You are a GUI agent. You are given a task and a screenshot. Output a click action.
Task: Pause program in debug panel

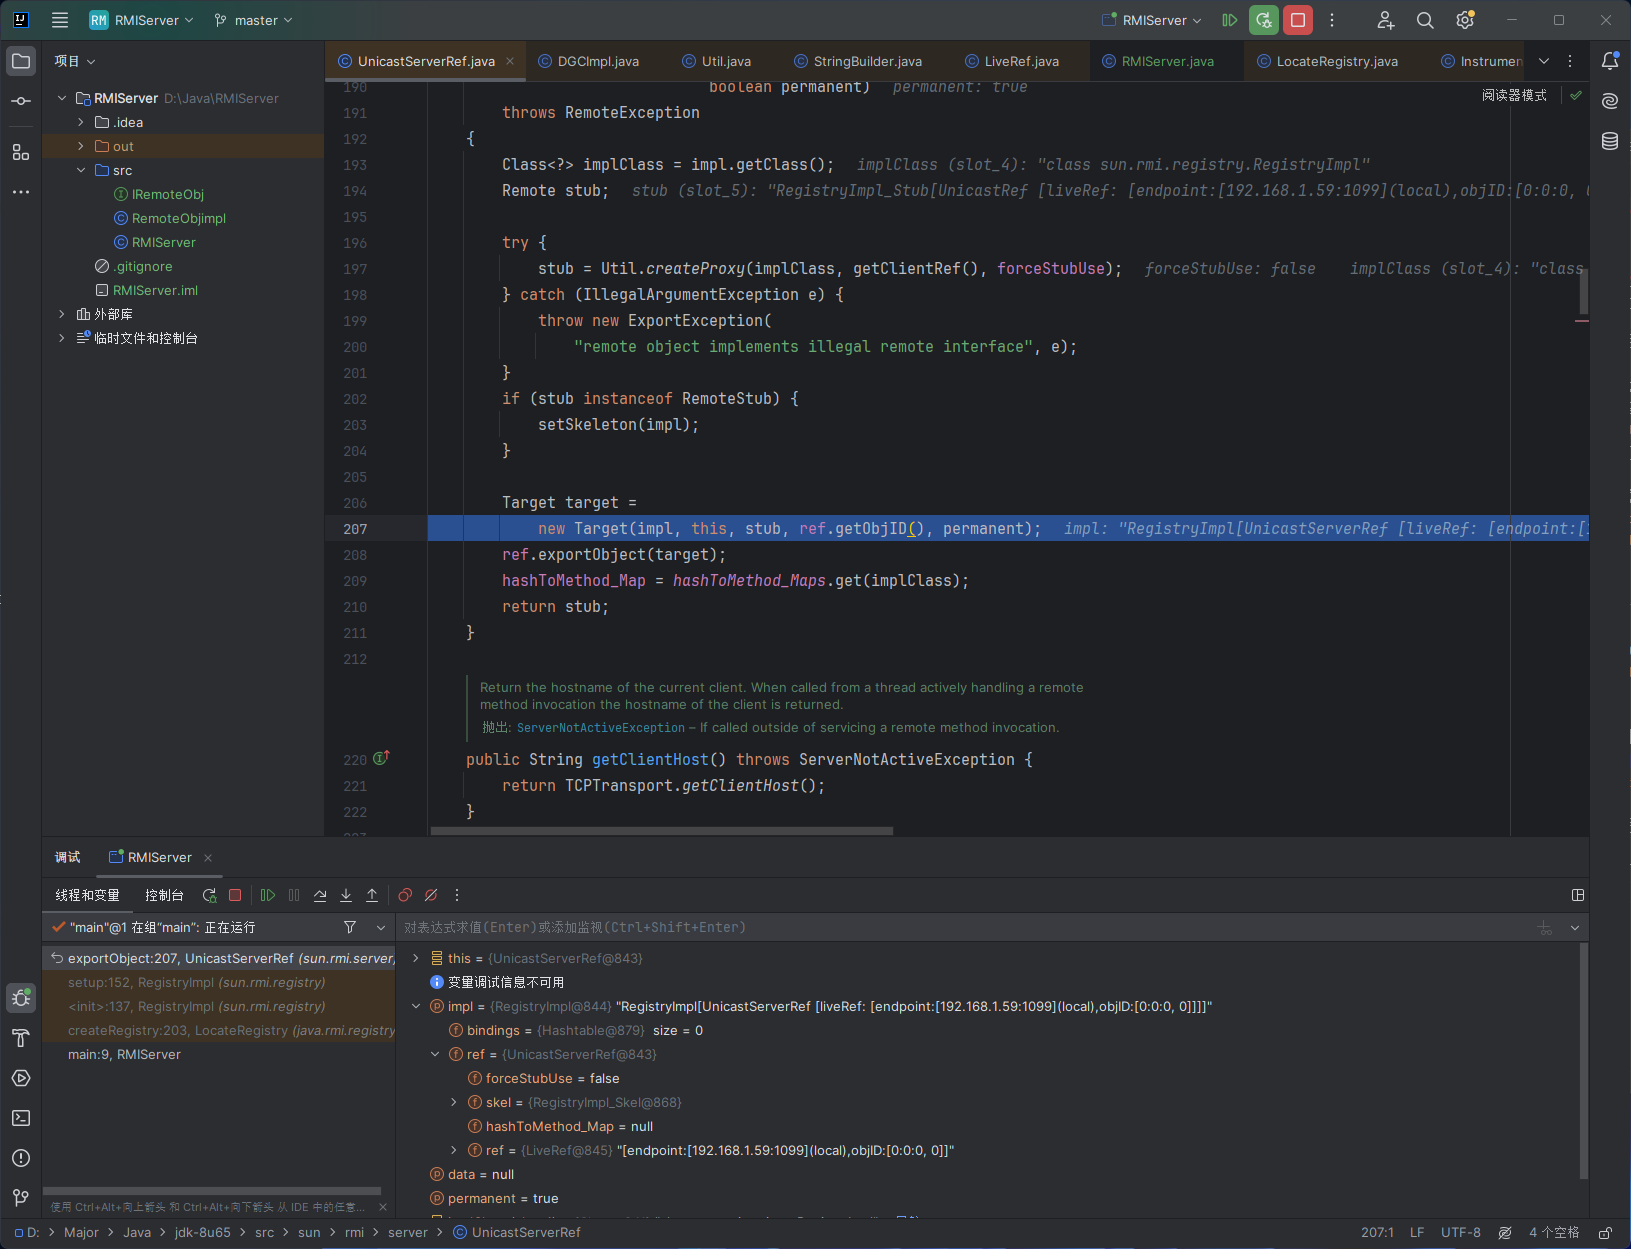coord(294,895)
